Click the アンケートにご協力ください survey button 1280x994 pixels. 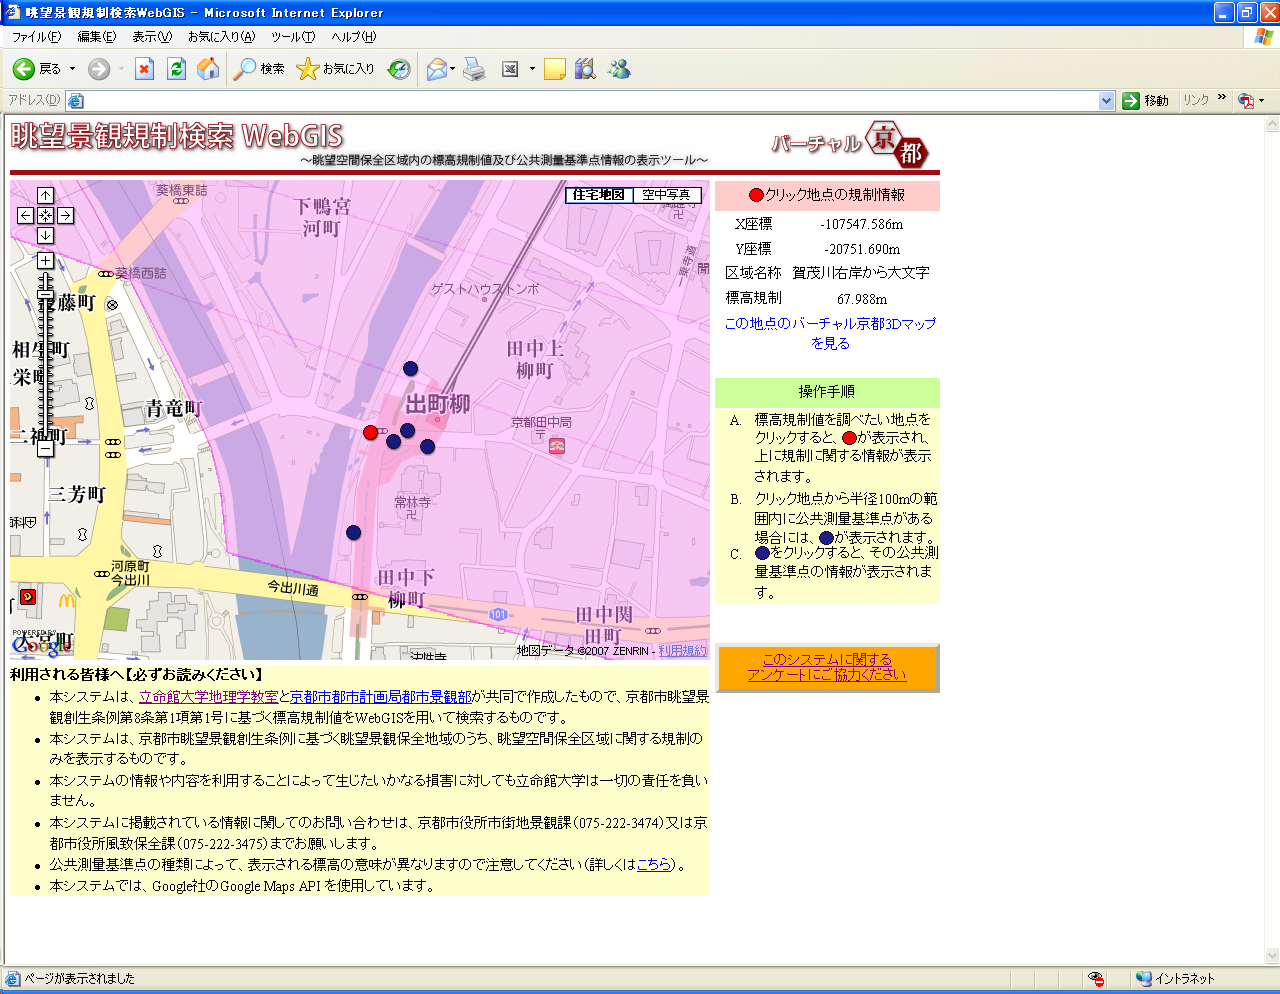pos(827,667)
